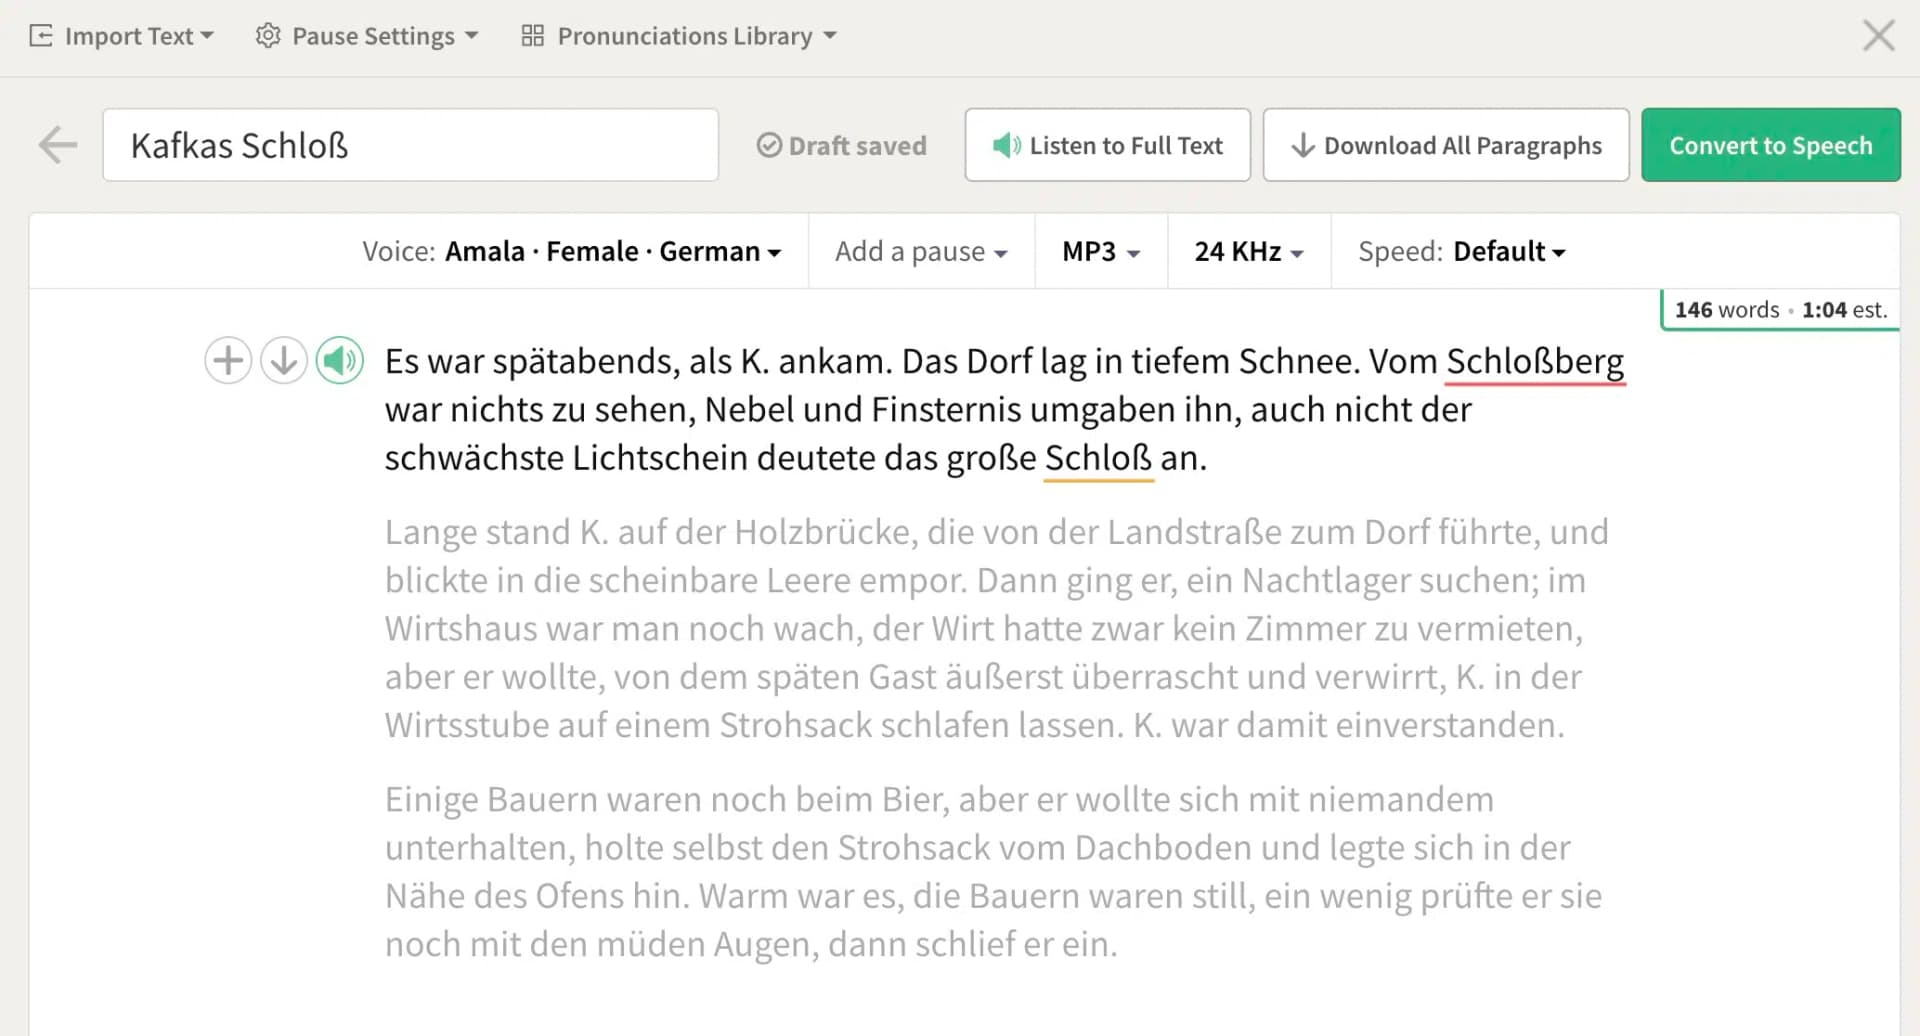Click the Pronunciations Library grid icon

coord(533,35)
